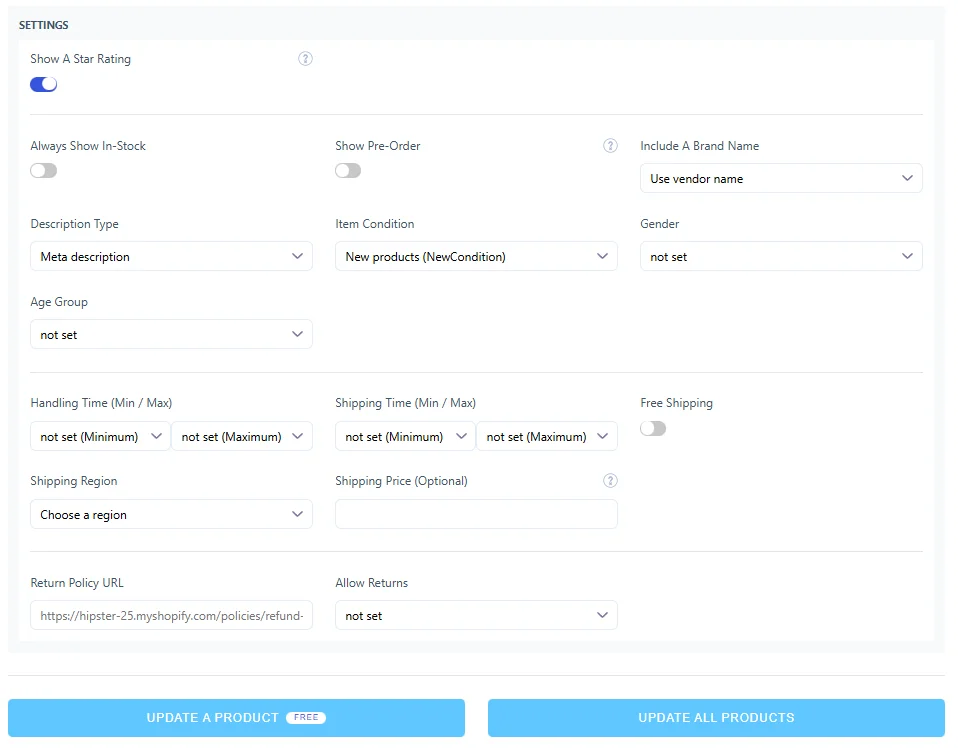Expand the Age Group dropdown
This screenshot has width=958, height=748.
170,334
